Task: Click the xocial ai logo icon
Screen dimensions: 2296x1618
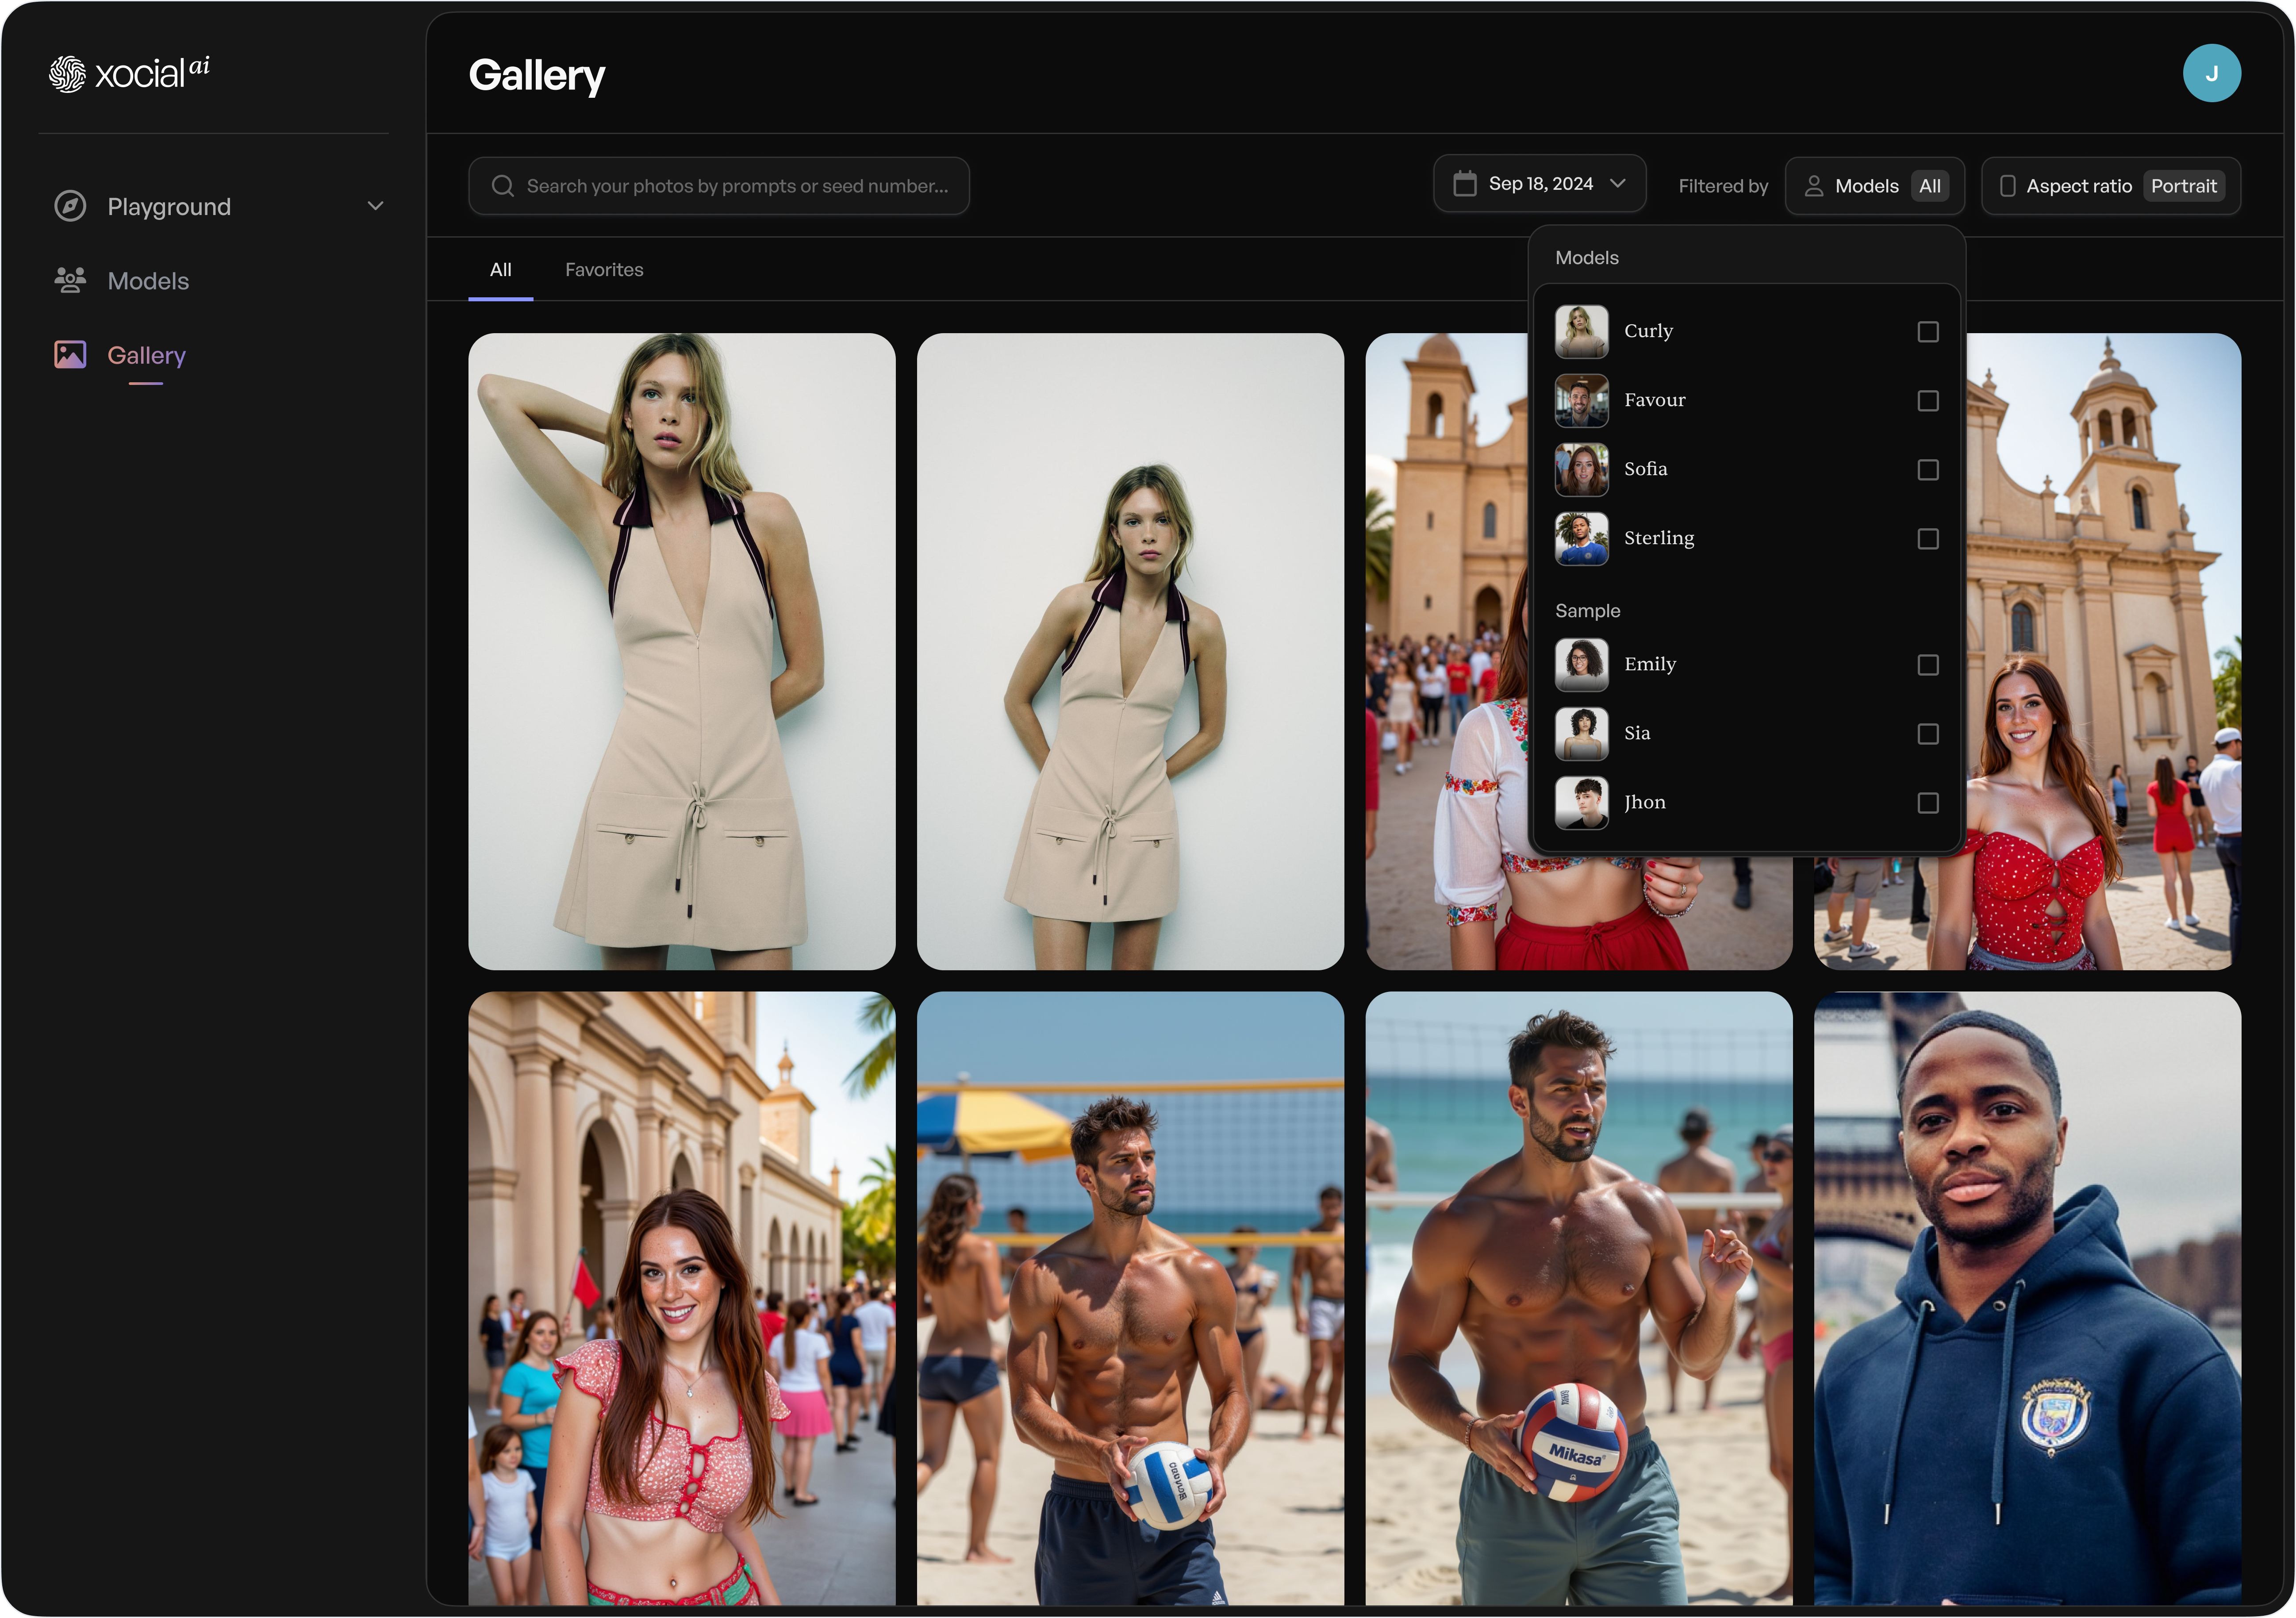Action: [x=68, y=74]
